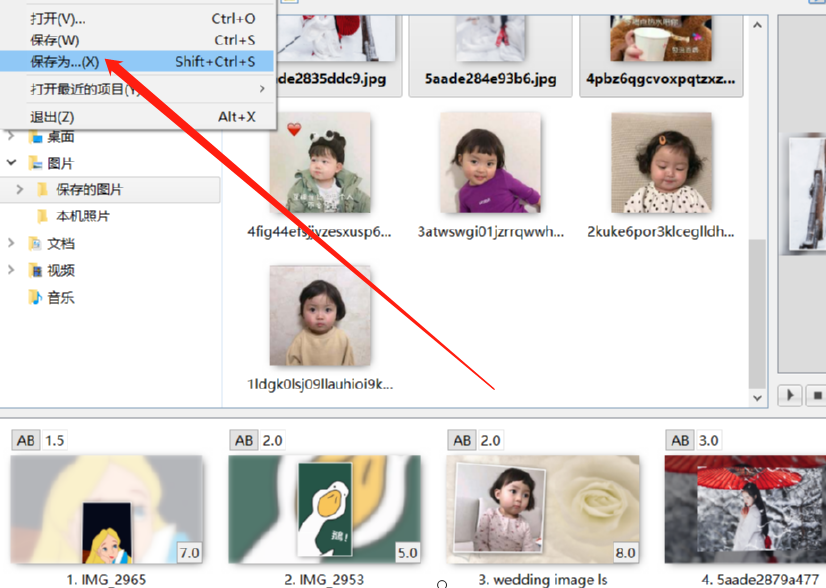Click AB caption icon on IMG_2965 slide

pyautogui.click(x=26, y=441)
